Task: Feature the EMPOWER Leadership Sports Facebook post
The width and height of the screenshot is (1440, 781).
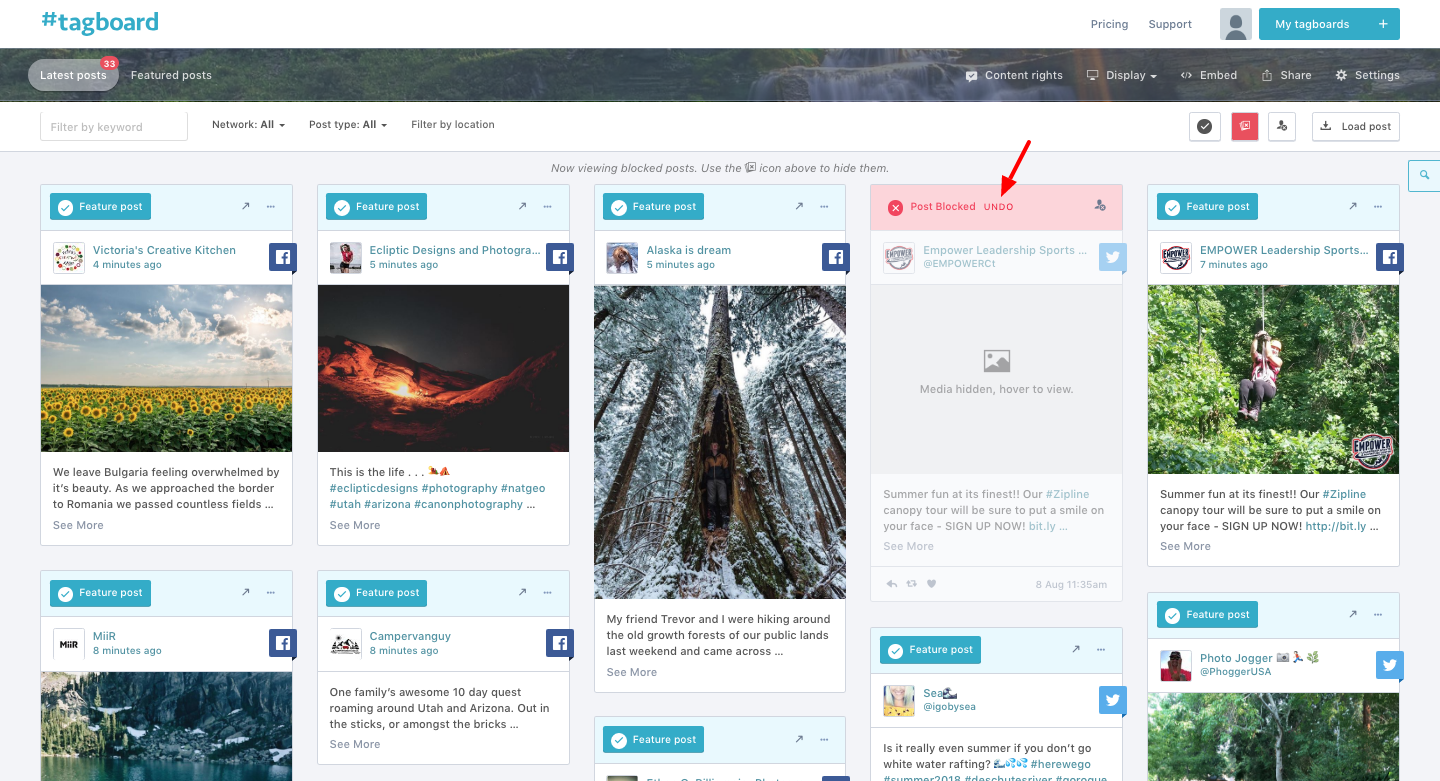Action: [x=1207, y=207]
